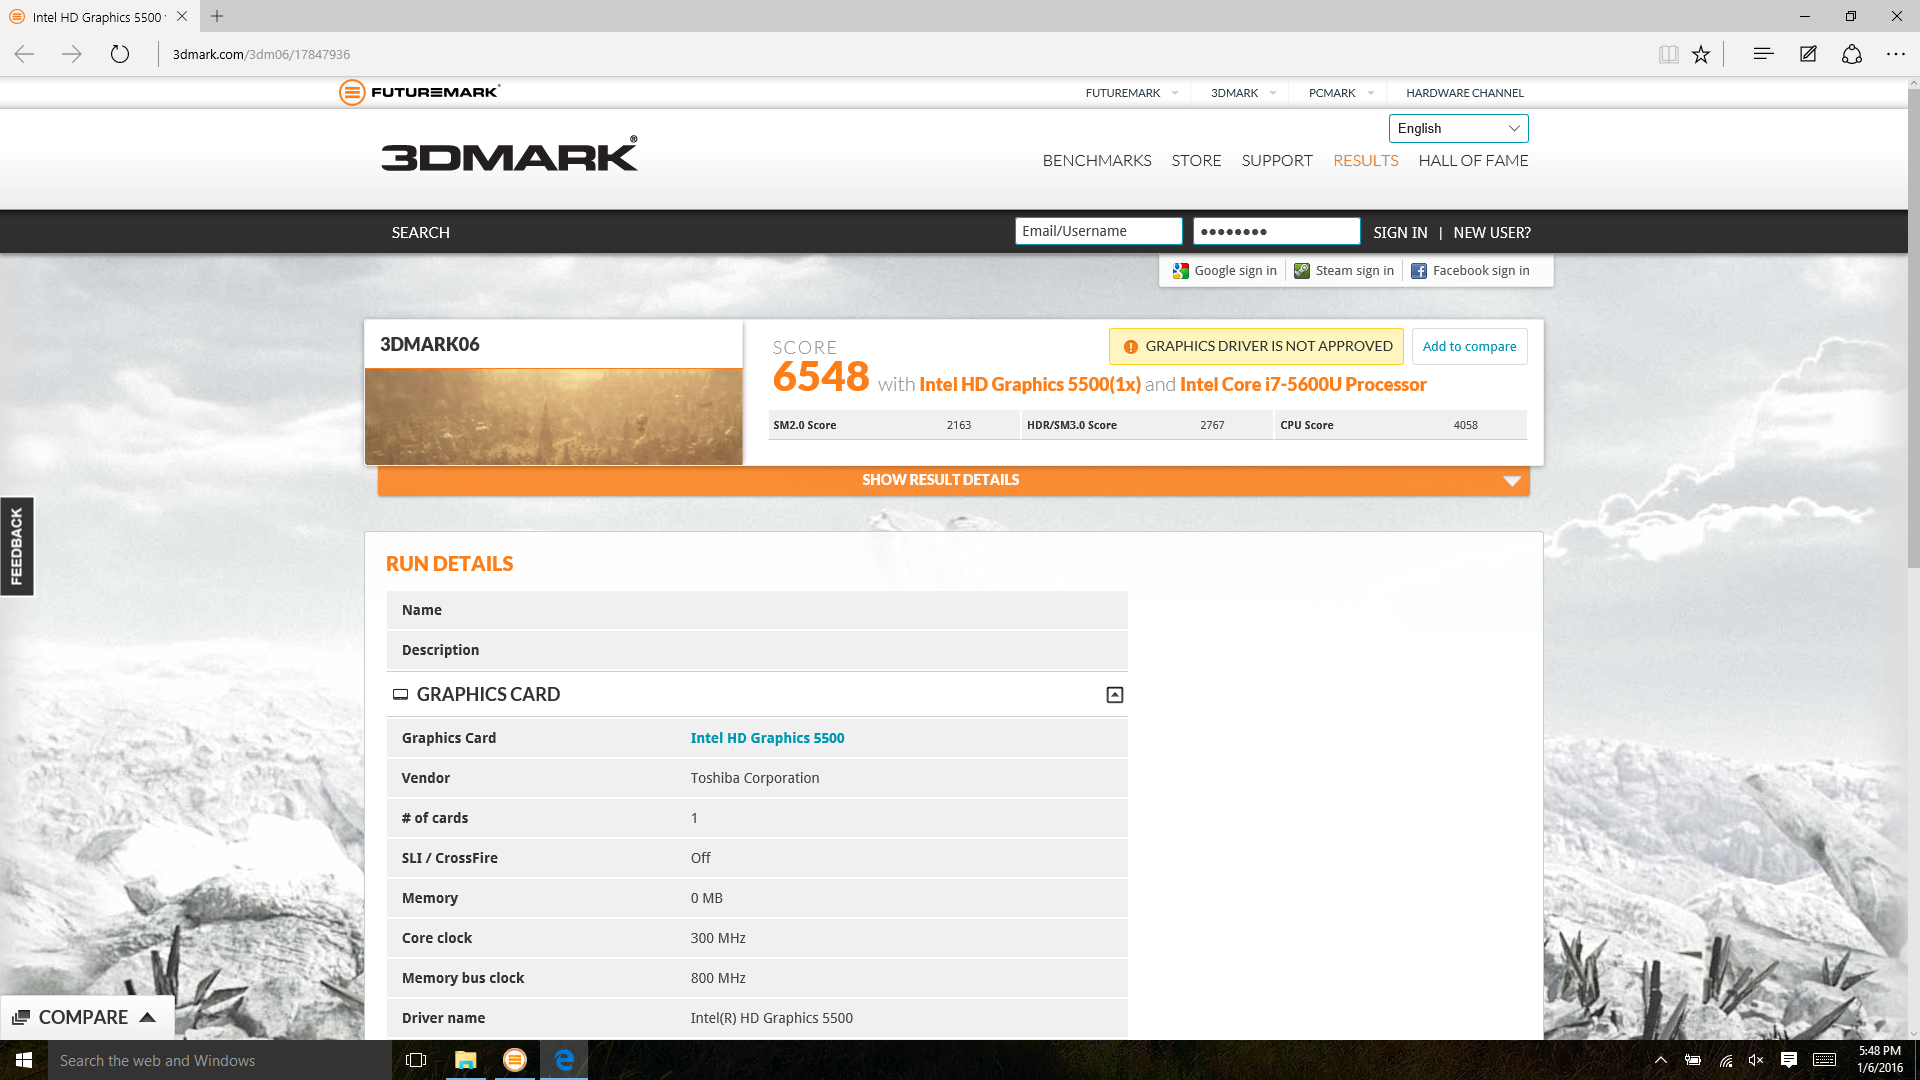Screen dimensions: 1920x1080
Task: Open Reading view icon in address bar
Action: (x=1668, y=54)
